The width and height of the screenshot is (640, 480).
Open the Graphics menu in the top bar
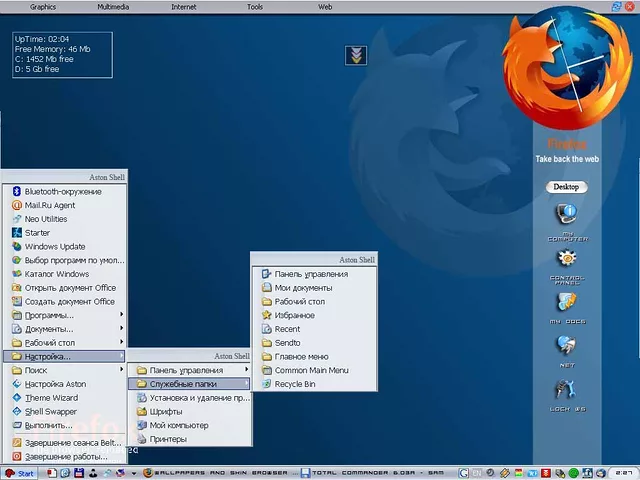(43, 6)
